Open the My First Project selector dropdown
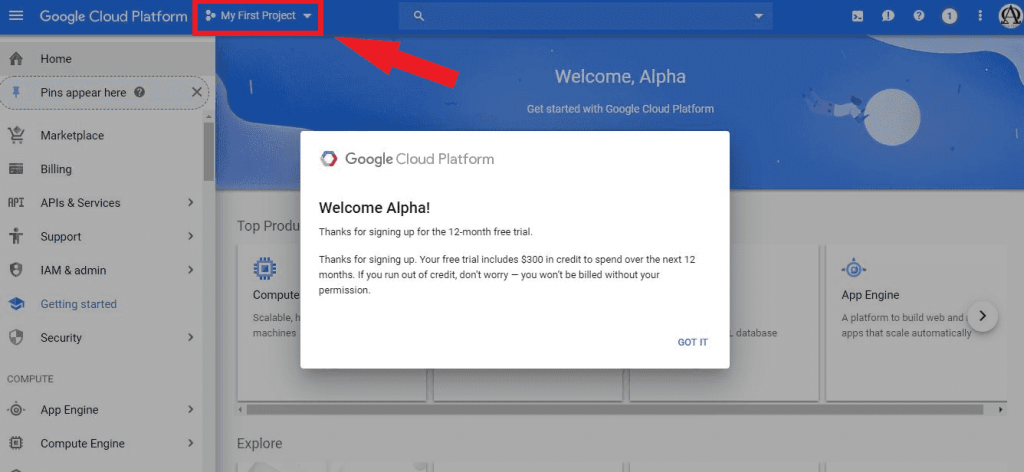This screenshot has width=1024, height=472. (259, 16)
